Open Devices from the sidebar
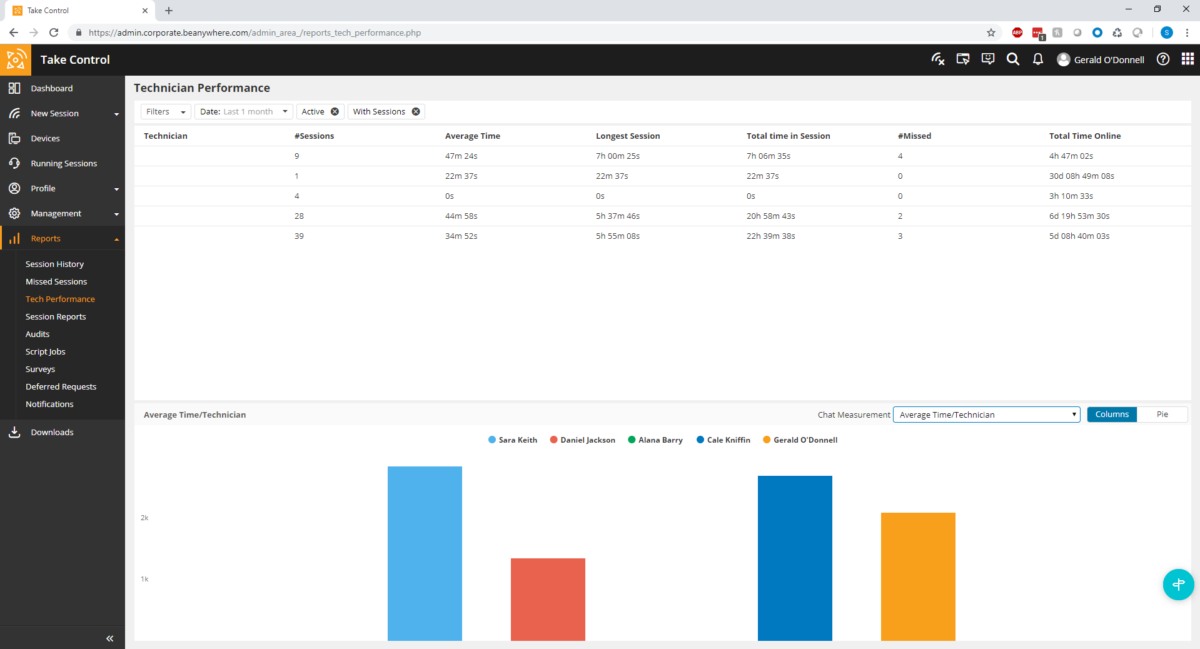This screenshot has height=649, width=1200. (45, 138)
